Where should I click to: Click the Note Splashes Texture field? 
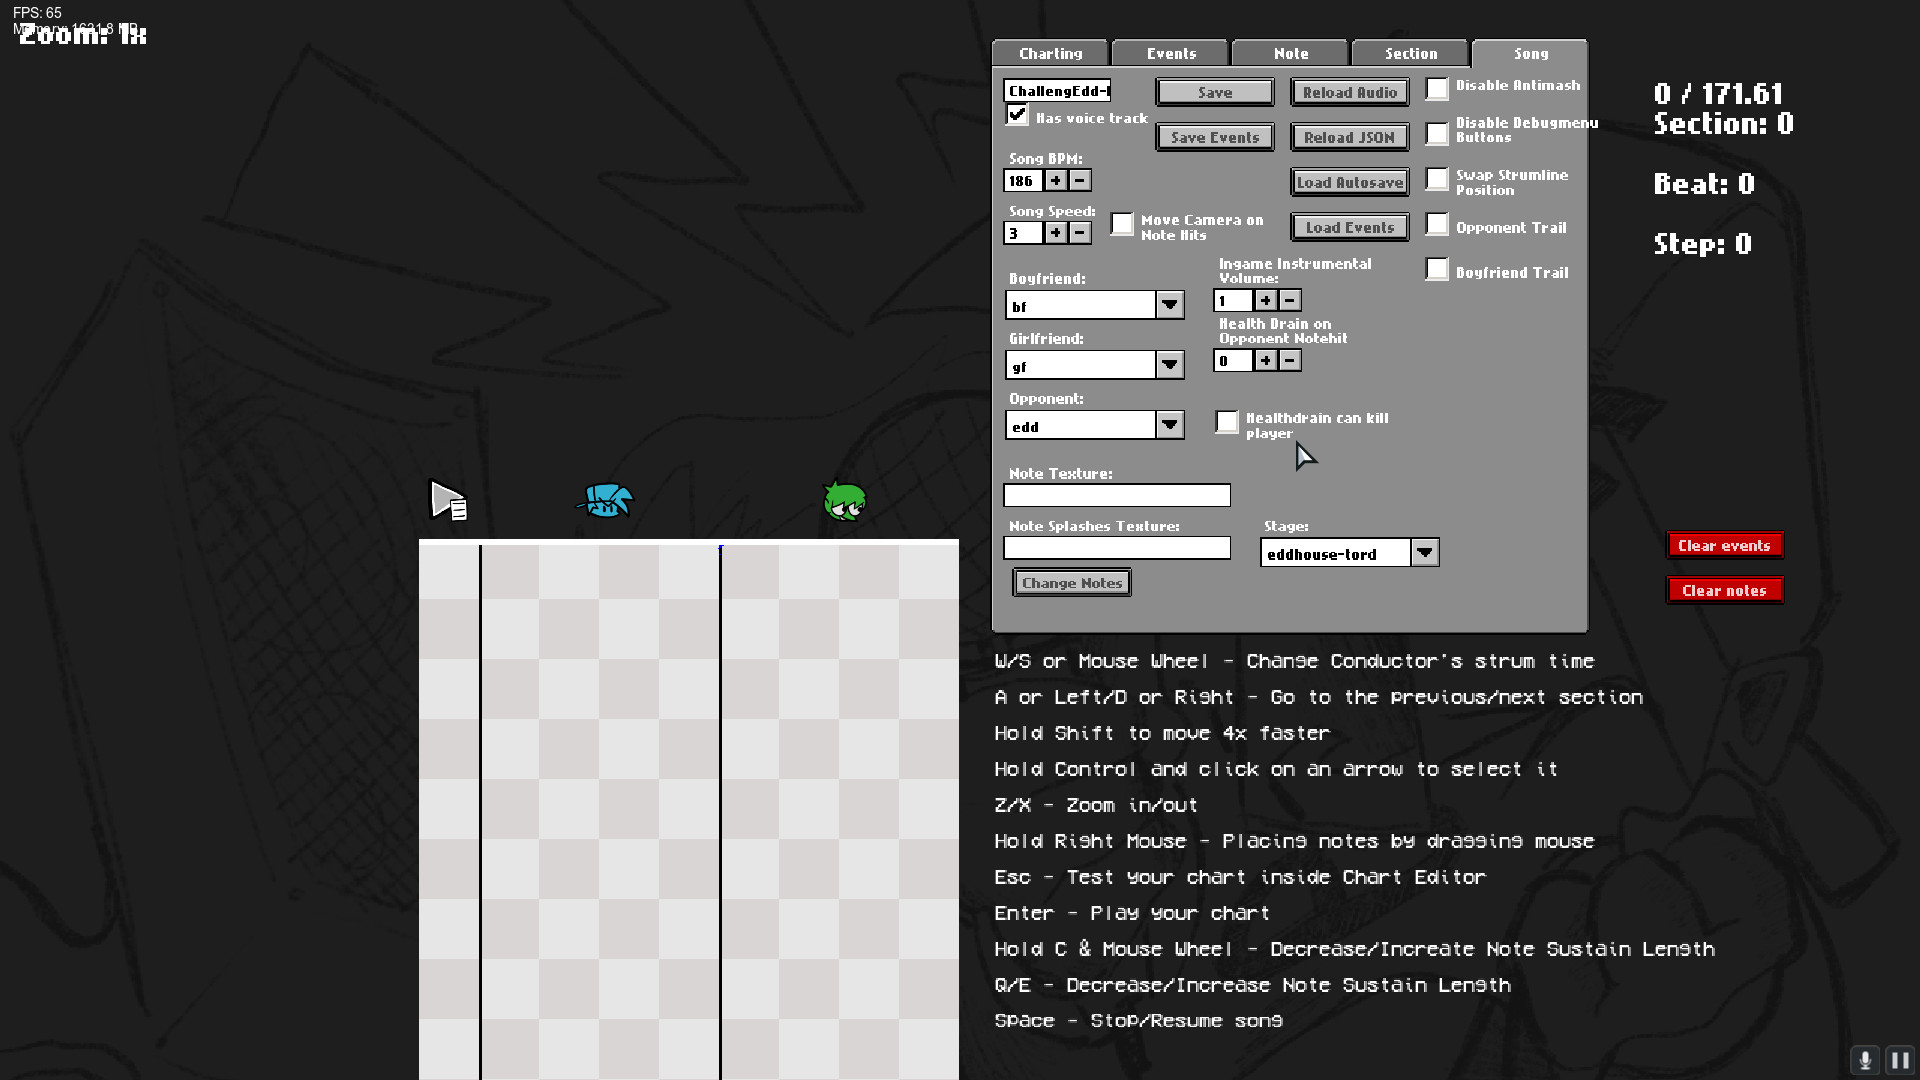pyautogui.click(x=1117, y=548)
